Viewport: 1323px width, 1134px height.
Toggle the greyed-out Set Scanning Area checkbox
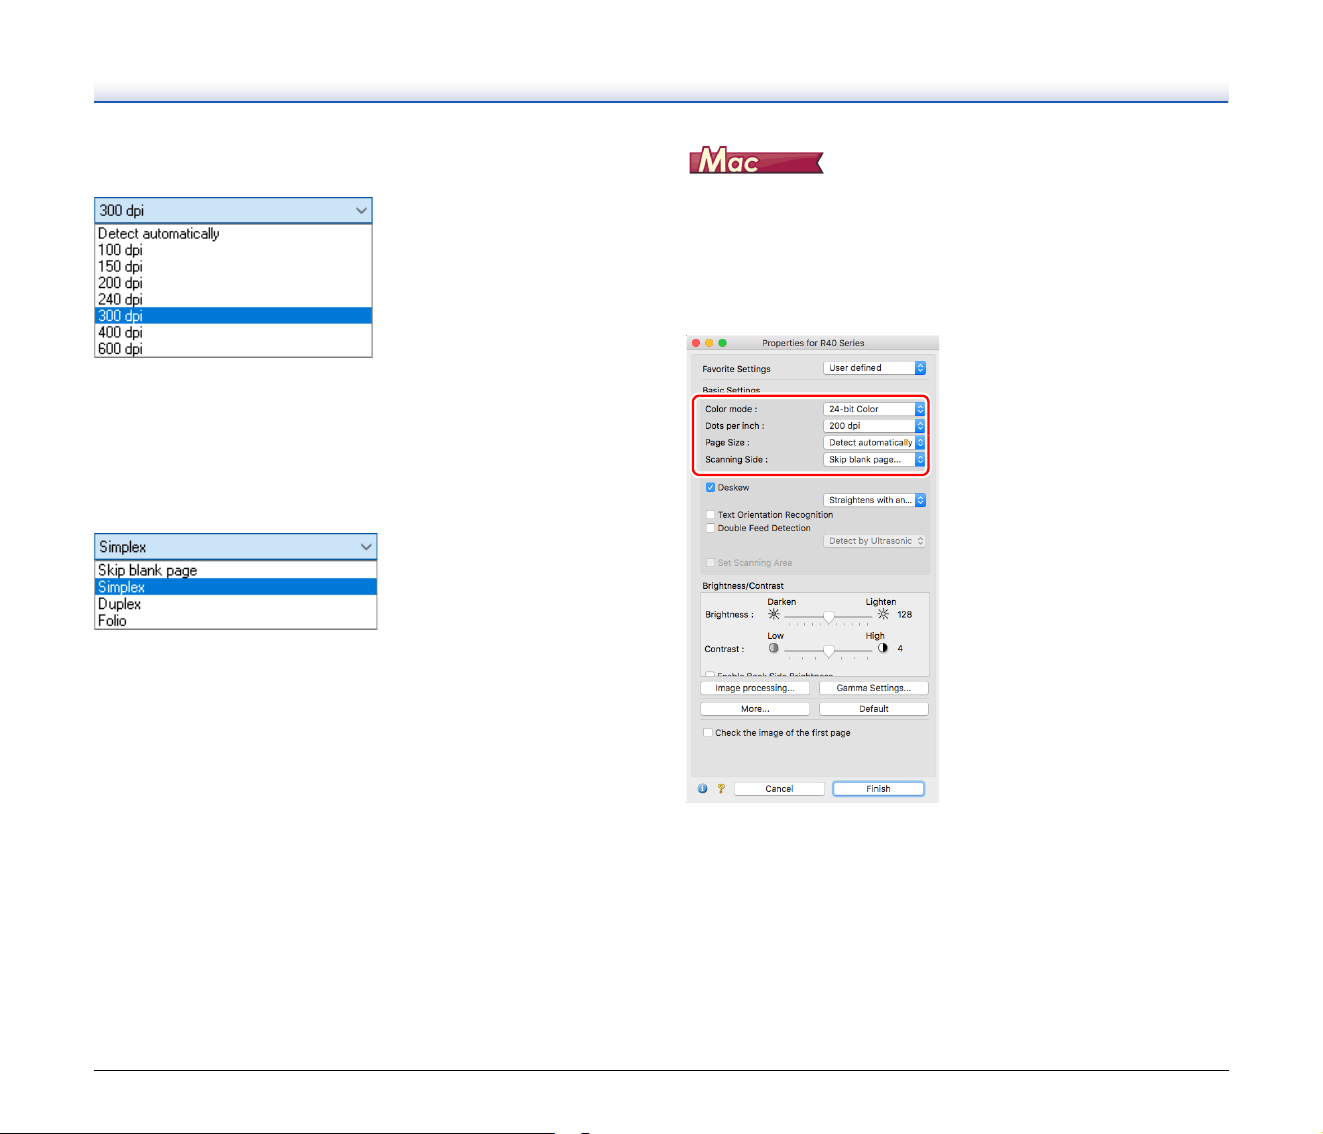click(710, 563)
